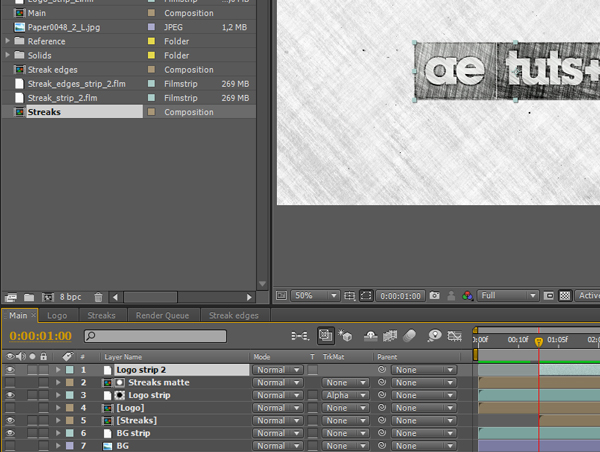Open TrkMat Alpha dropdown for Logo strip
The height and width of the screenshot is (452, 600).
346,395
